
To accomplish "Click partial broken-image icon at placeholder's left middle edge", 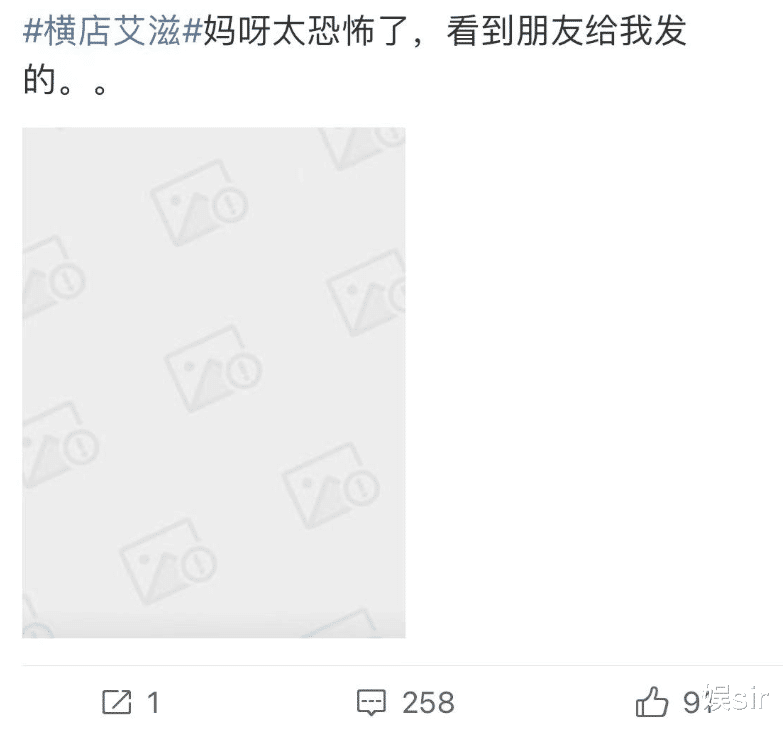I will (53, 276).
